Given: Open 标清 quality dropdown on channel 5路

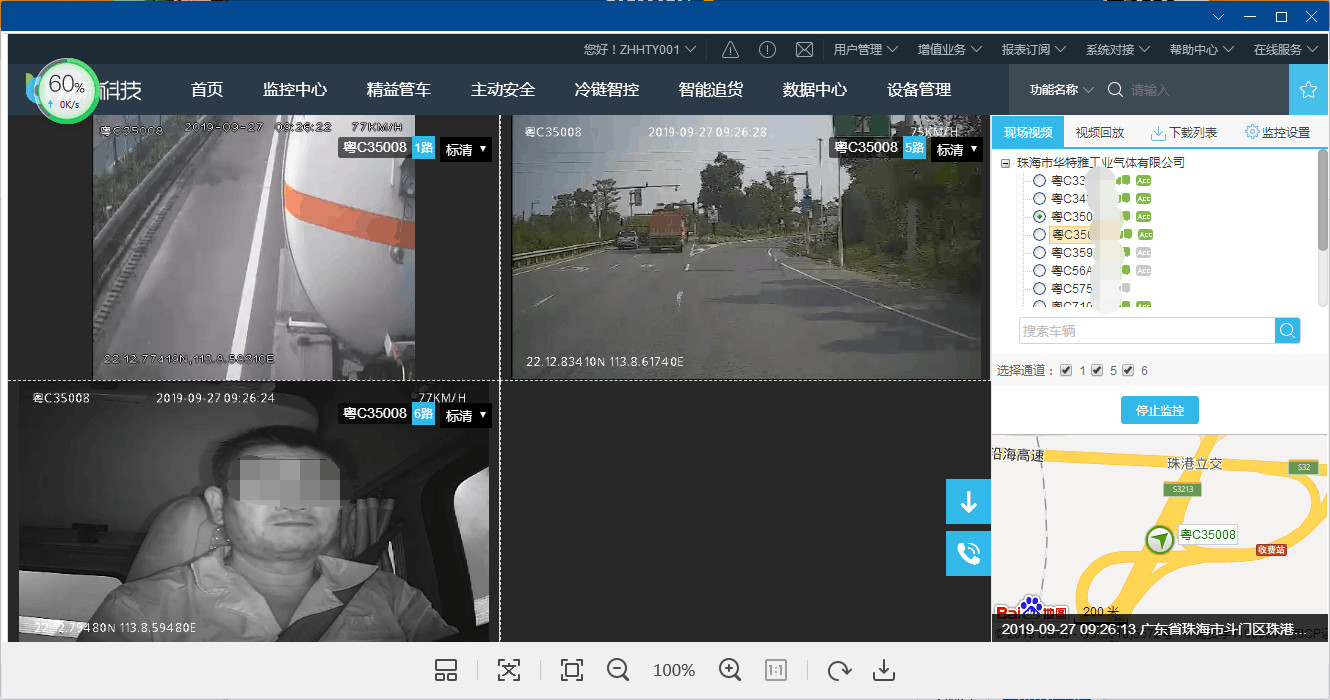Looking at the screenshot, I should tap(957, 150).
